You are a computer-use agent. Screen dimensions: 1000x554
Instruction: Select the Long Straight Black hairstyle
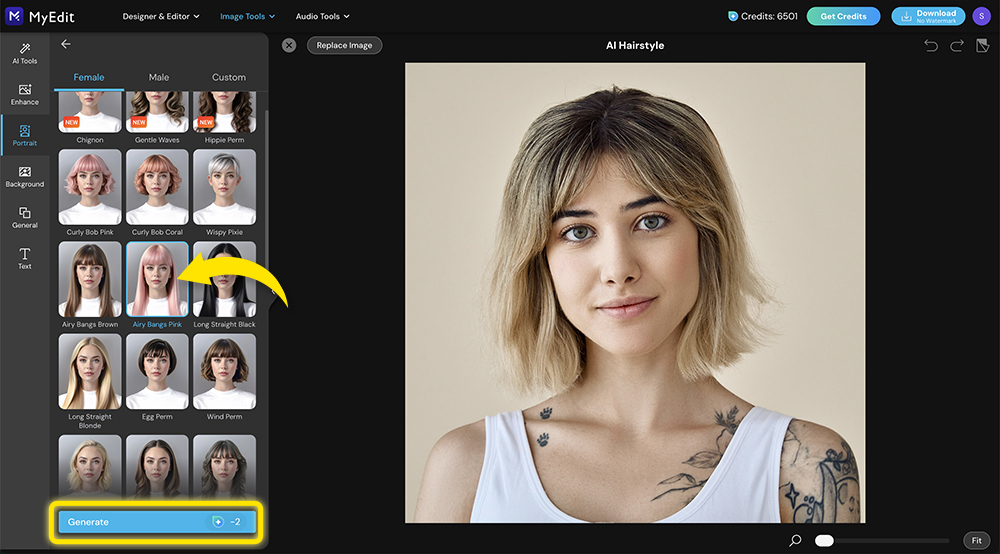pos(224,279)
